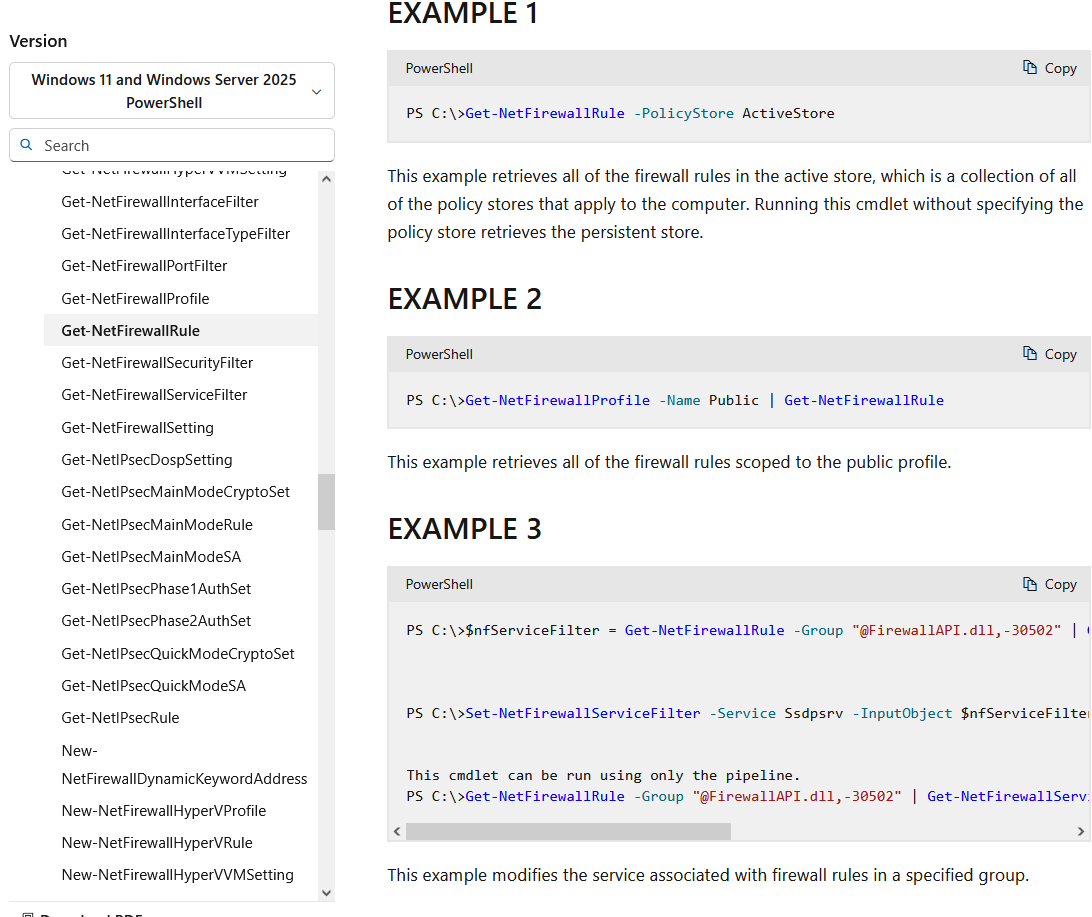Open New-NetFirewallHyperVProfile in sidebar
This screenshot has width=1092, height=917.
click(164, 810)
